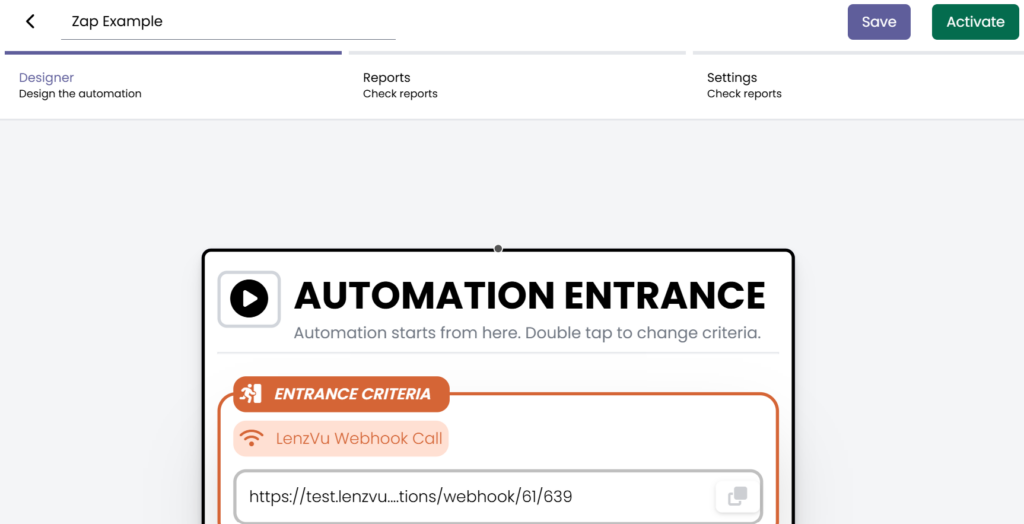The height and width of the screenshot is (524, 1024).
Task: Click the "Automation starts from here" description text
Action: (x=529, y=333)
